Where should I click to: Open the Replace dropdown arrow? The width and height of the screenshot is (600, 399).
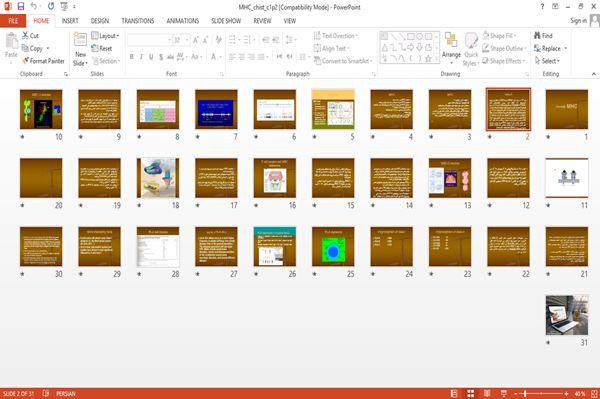[566, 48]
